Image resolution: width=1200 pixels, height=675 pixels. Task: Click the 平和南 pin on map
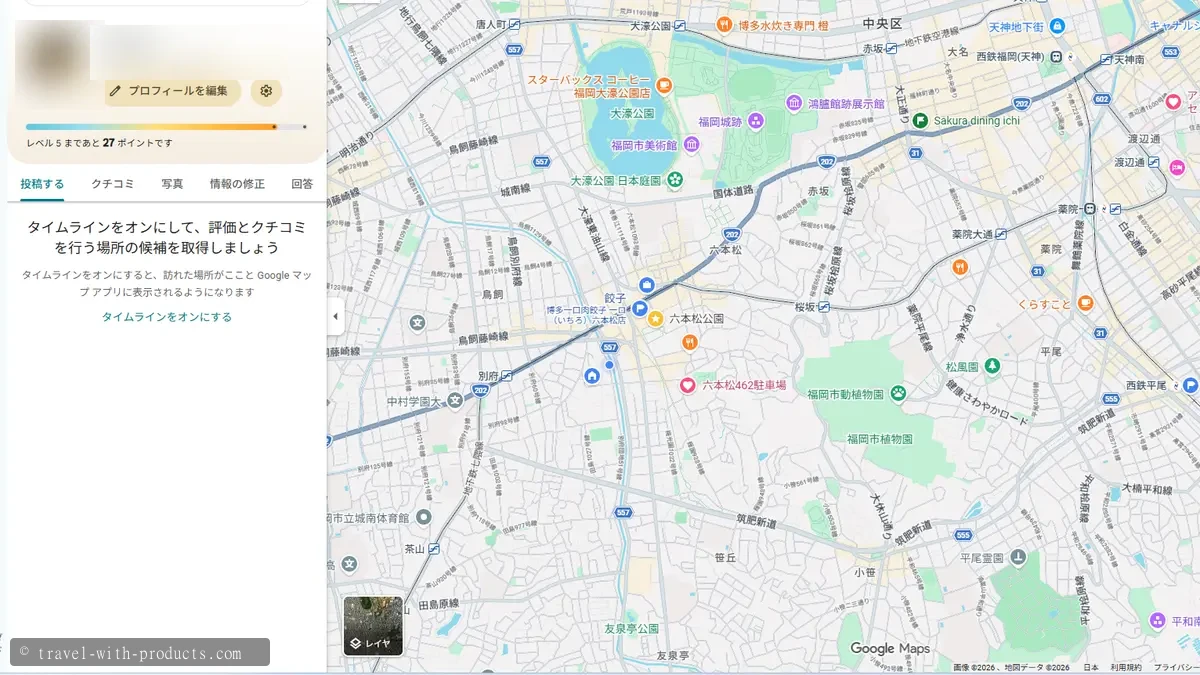(x=1158, y=621)
